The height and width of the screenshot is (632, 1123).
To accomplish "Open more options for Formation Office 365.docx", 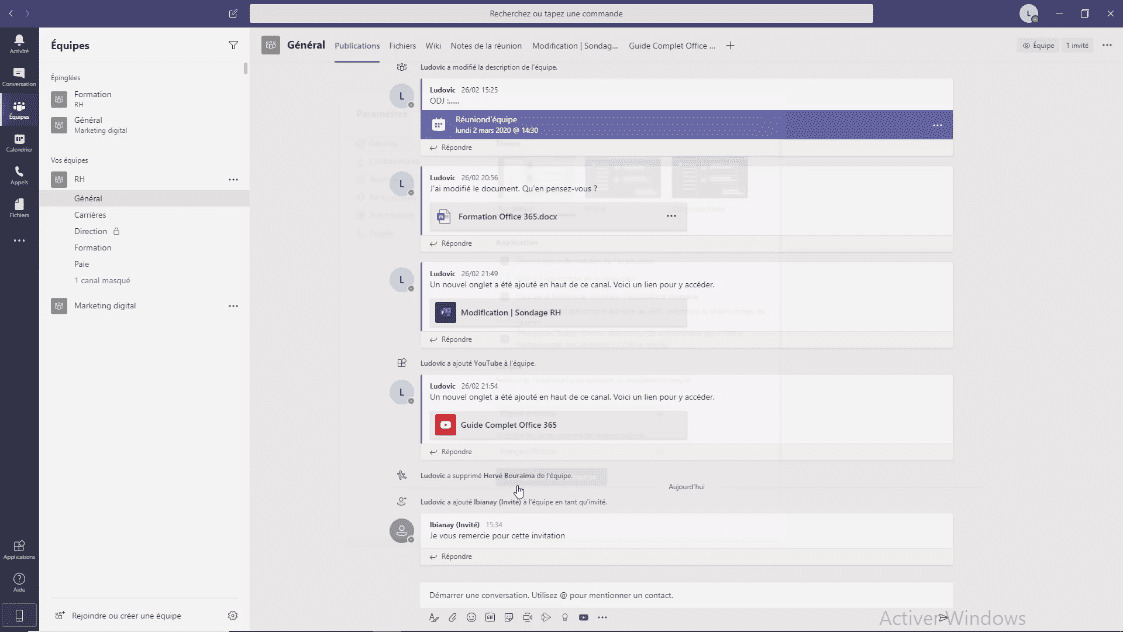I will click(x=671, y=216).
